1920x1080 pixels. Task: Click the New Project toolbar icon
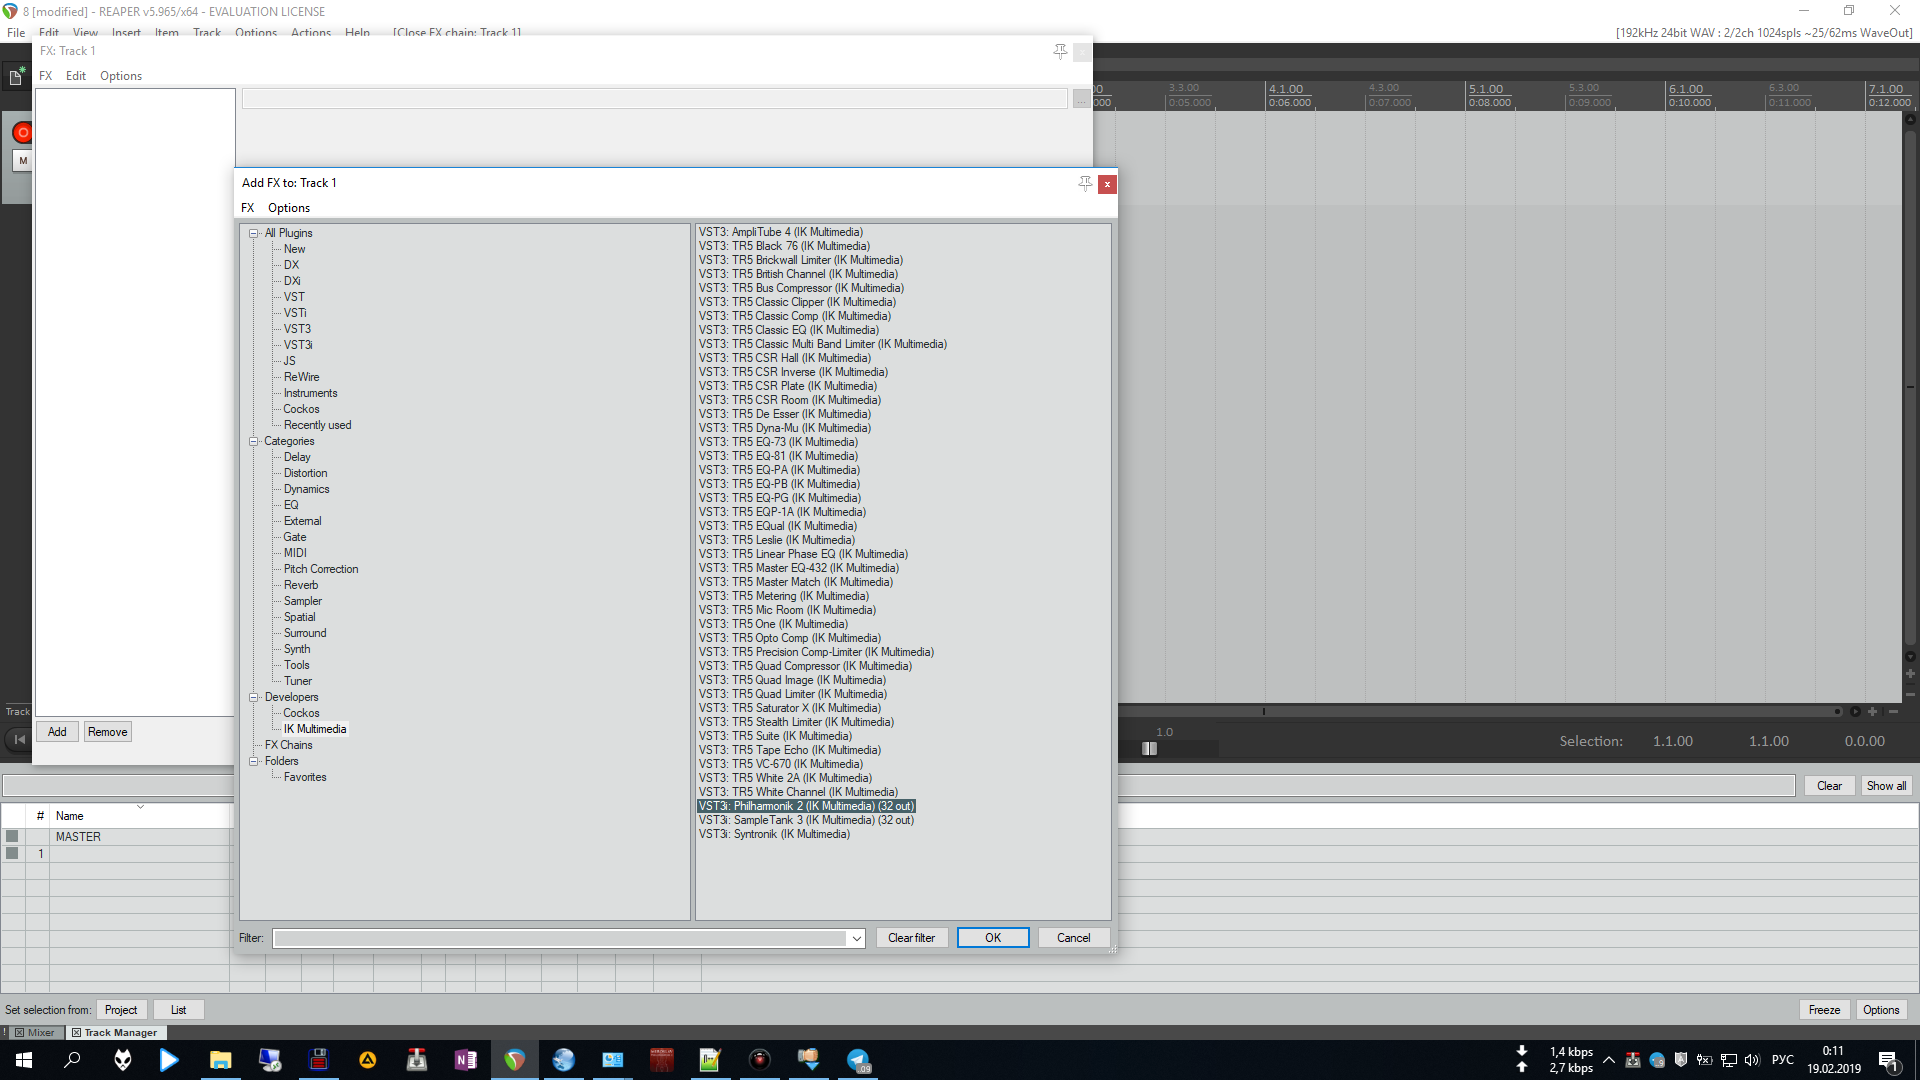click(x=16, y=77)
